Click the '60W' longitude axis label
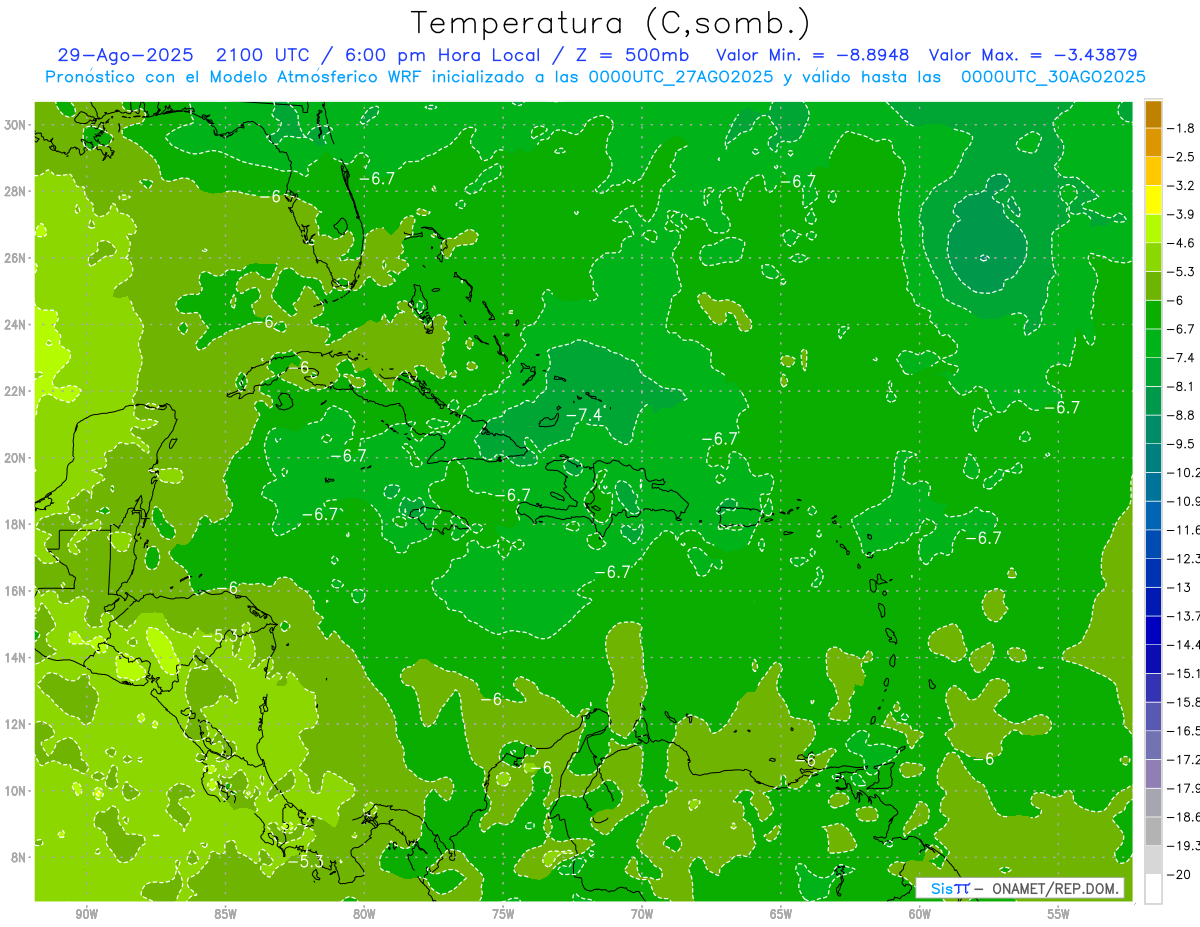Screen dimensions: 1200x927 pos(920,914)
